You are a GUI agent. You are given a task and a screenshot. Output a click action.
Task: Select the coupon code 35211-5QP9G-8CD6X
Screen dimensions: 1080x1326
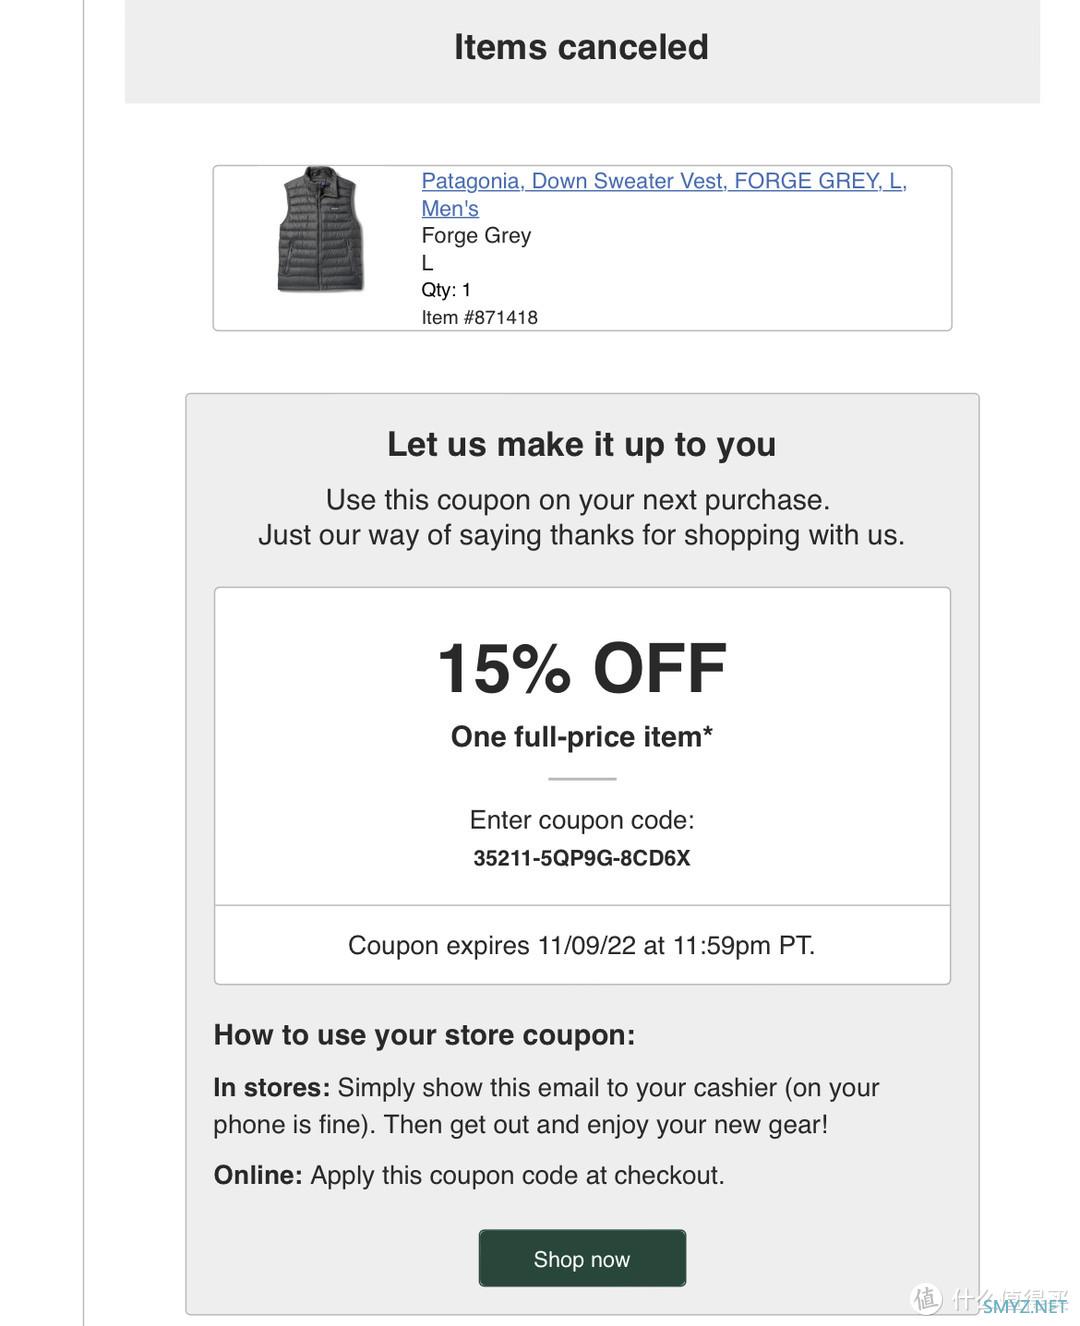coord(582,858)
